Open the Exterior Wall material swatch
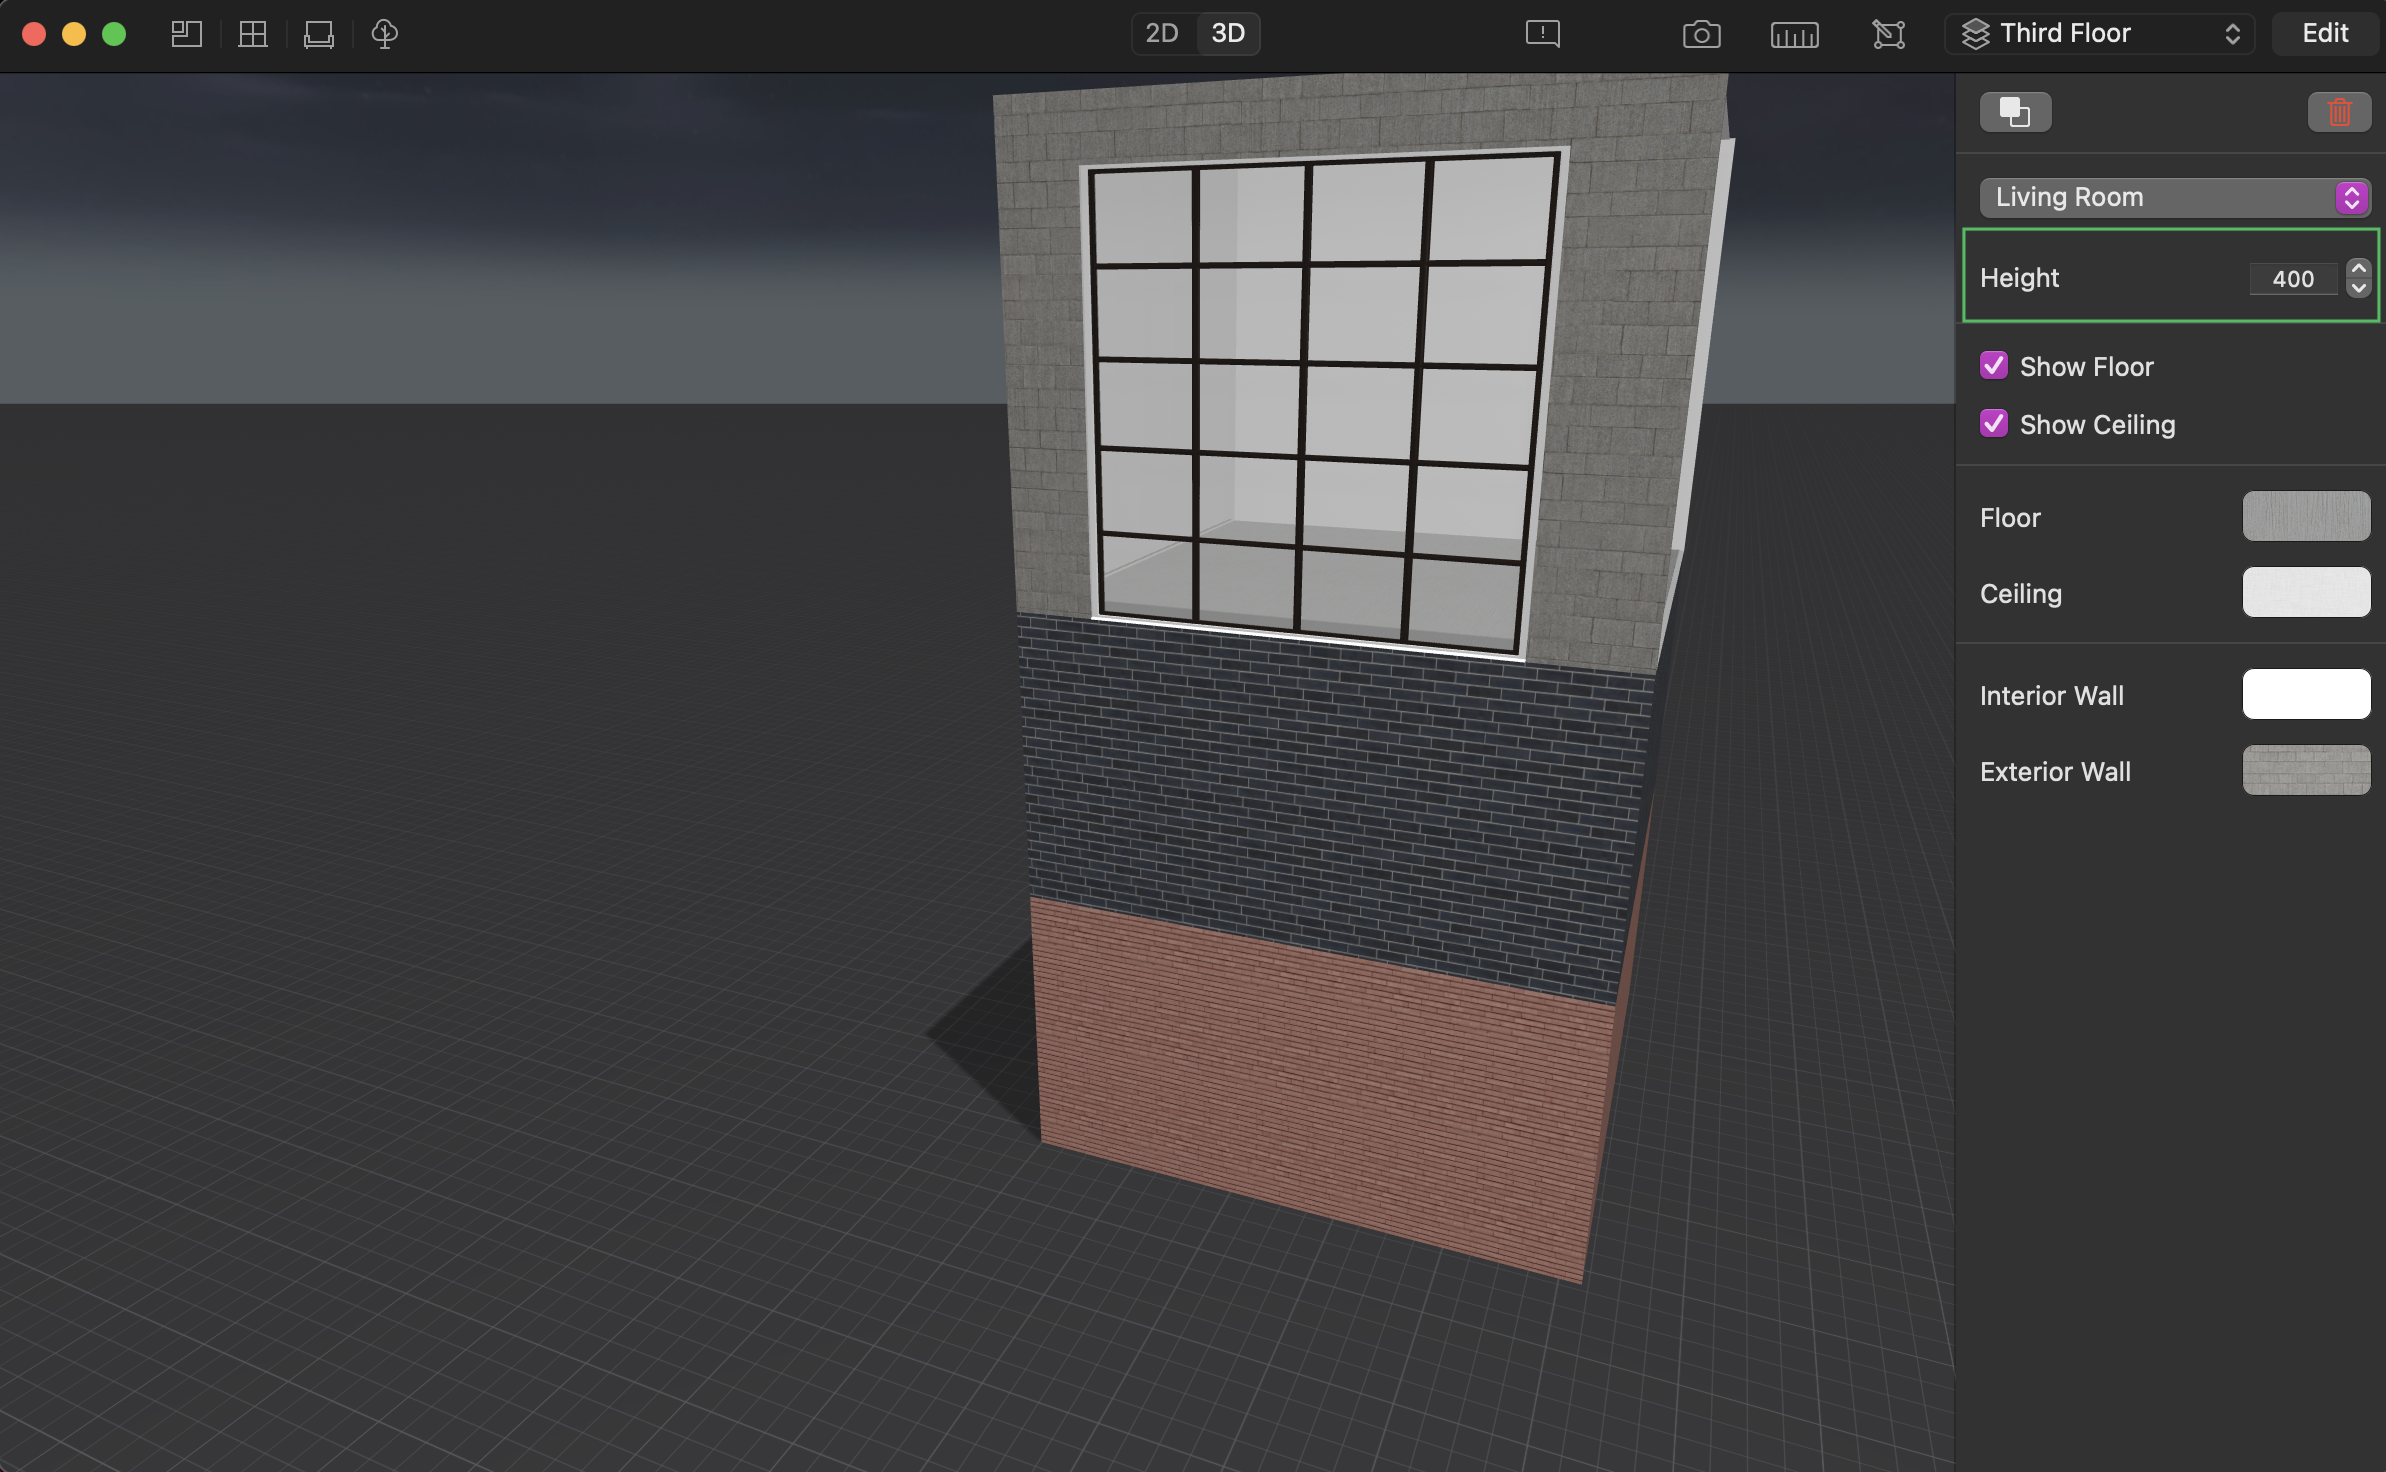Viewport: 2386px width, 1472px height. tap(2306, 770)
